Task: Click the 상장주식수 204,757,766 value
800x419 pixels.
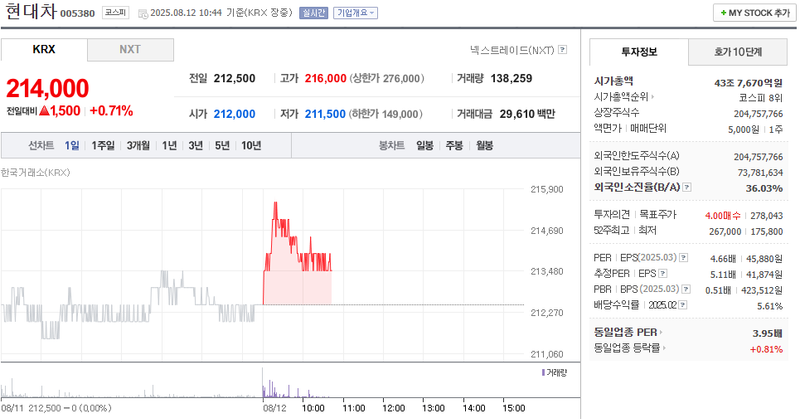Action: point(758,114)
